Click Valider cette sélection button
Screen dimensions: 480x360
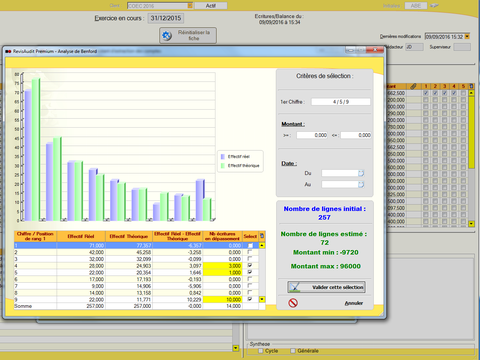[x=326, y=287]
